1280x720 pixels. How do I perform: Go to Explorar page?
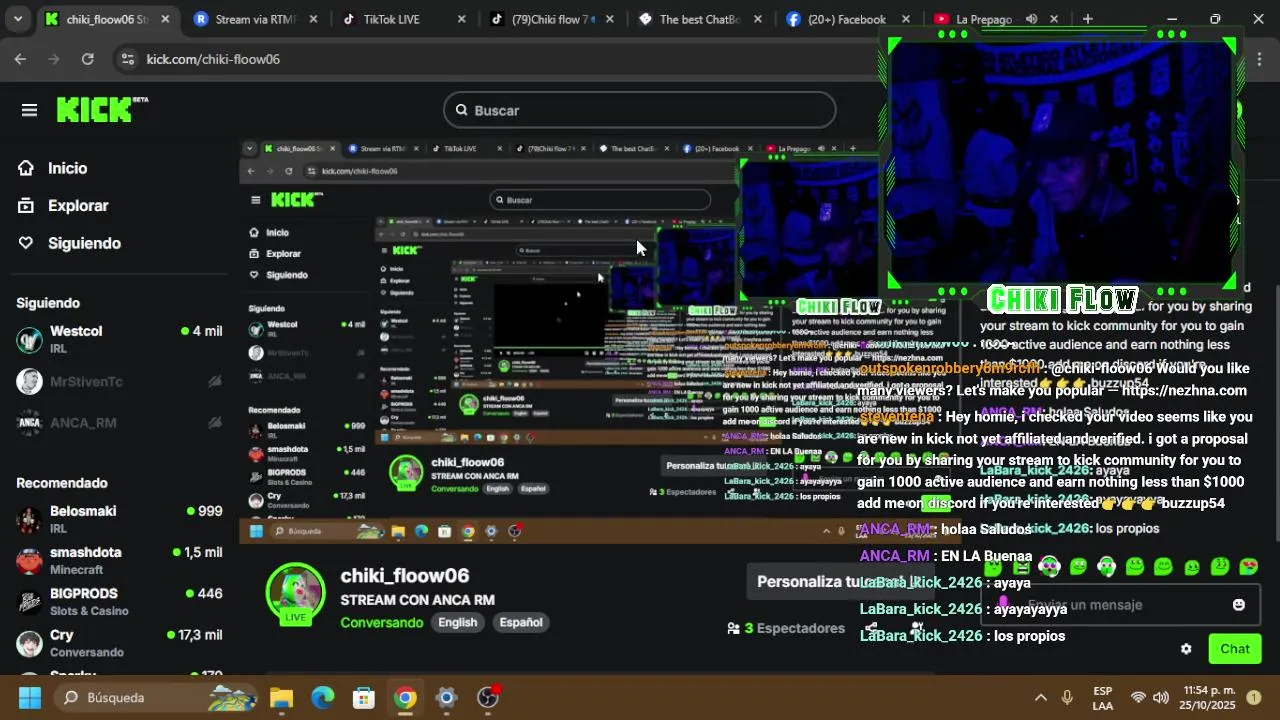point(78,205)
